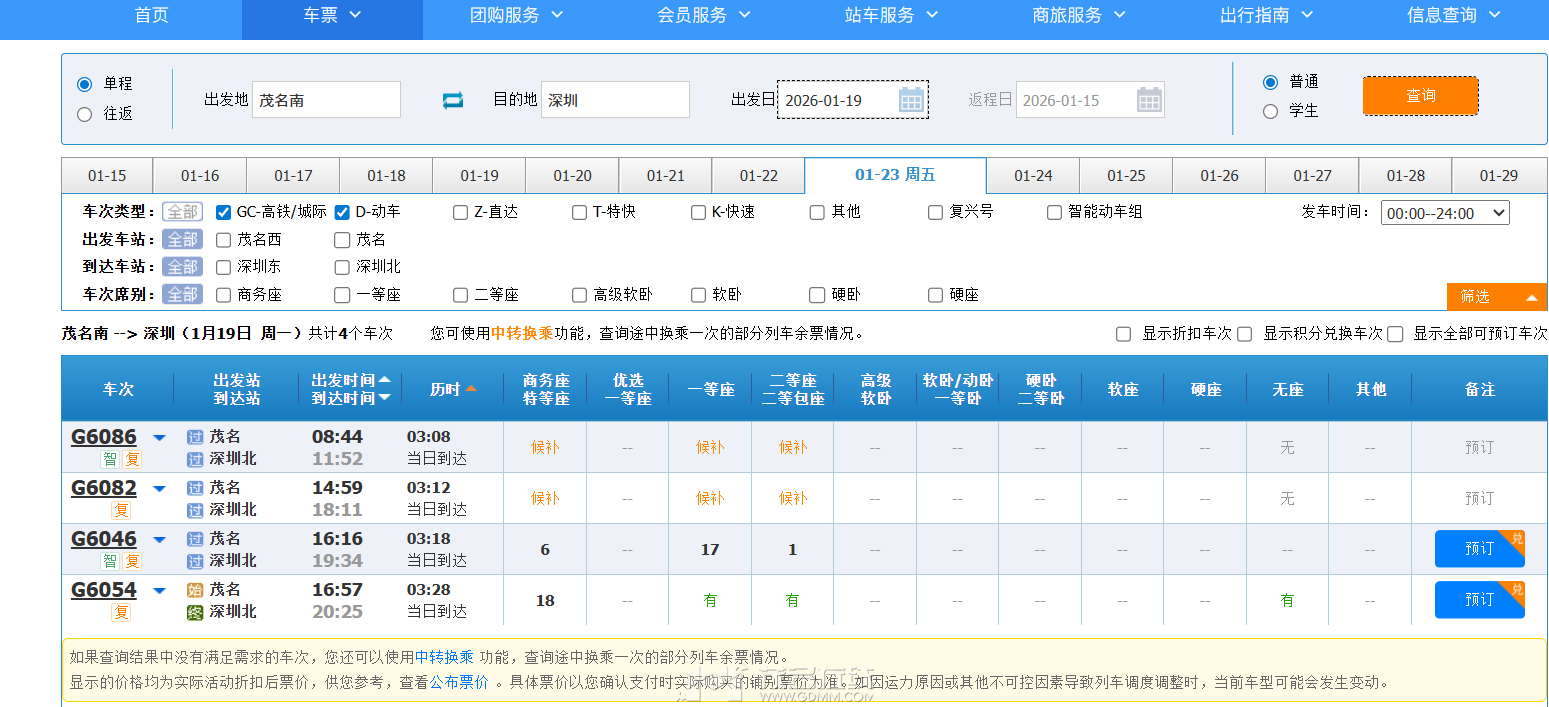Collapse the 筛选 filter panel
The width and height of the screenshot is (1549, 707).
1497,296
